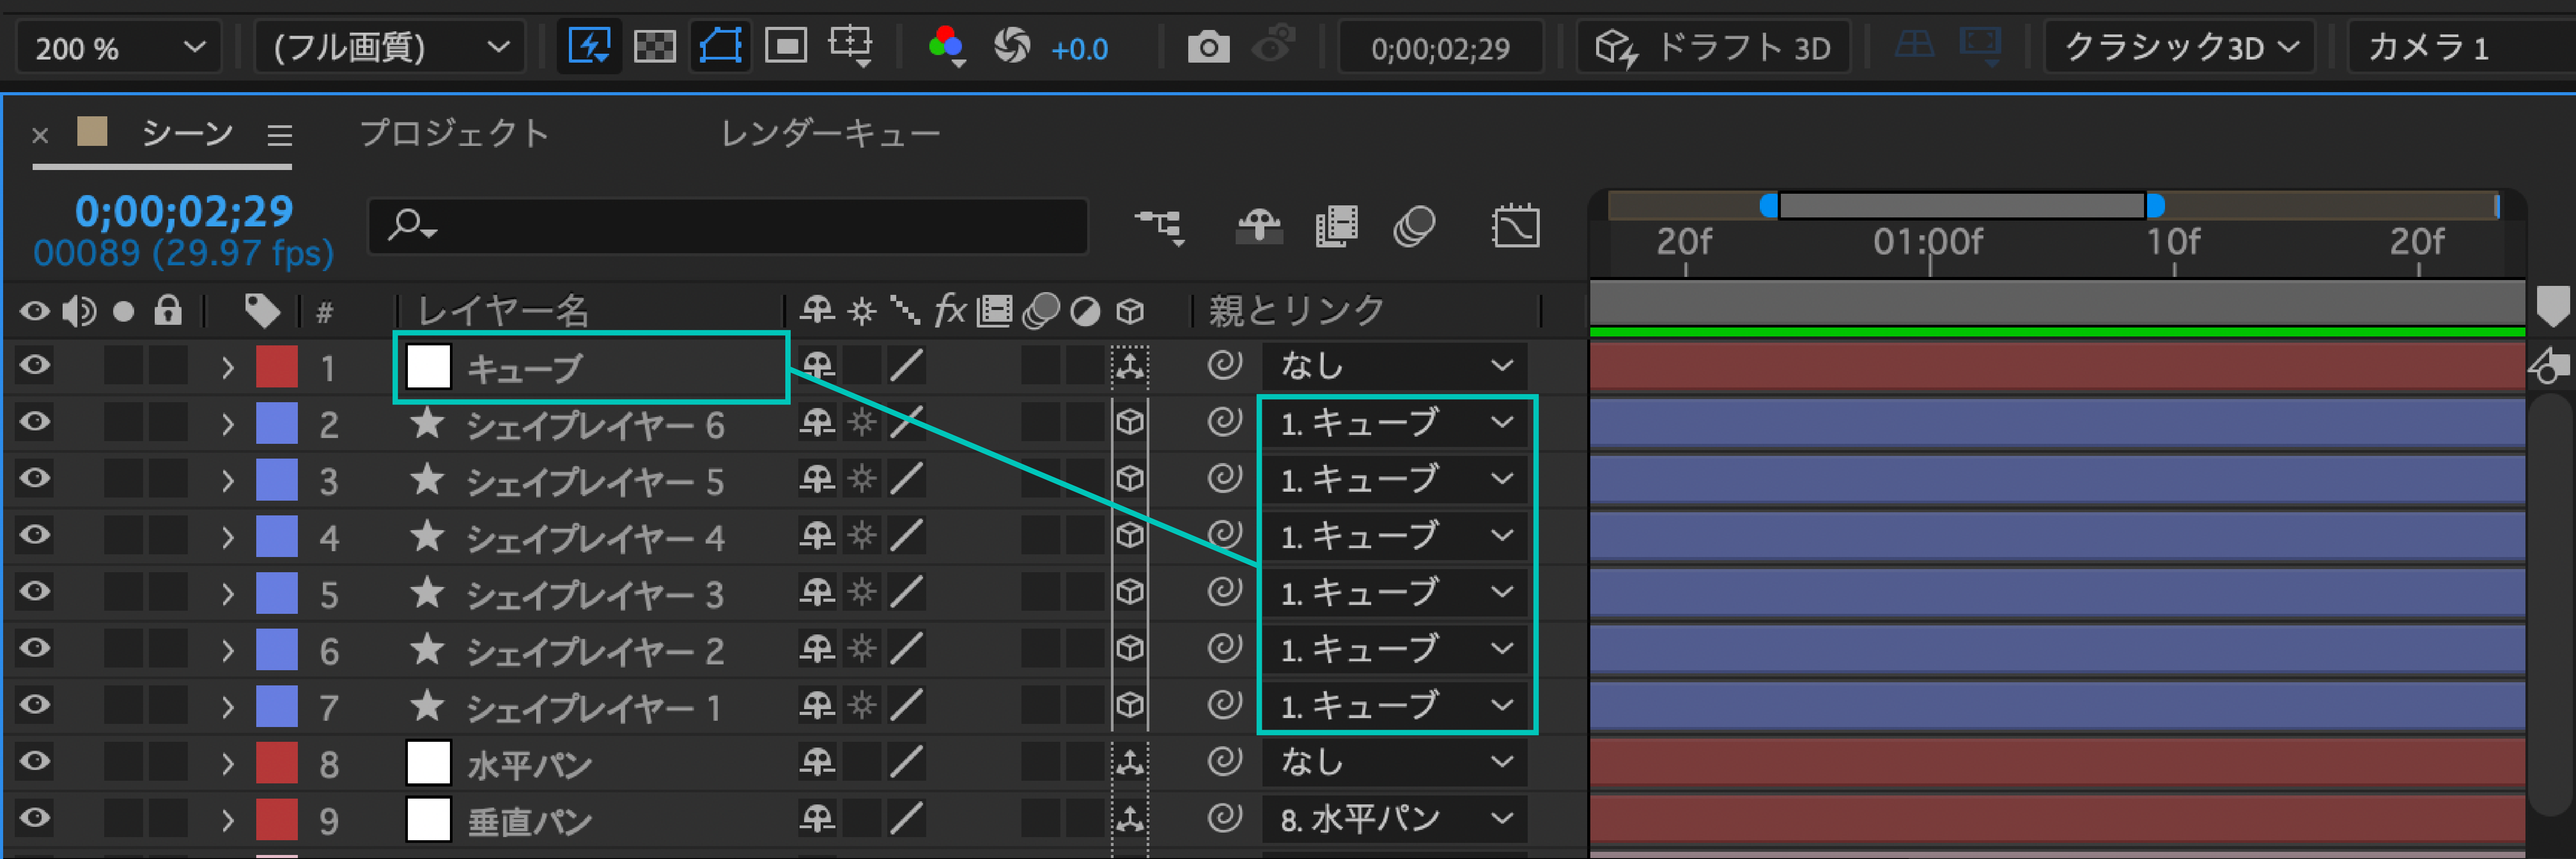Image resolution: width=2576 pixels, height=859 pixels.
Task: Click the Draft 3D cube icon
Action: [x=1615, y=47]
